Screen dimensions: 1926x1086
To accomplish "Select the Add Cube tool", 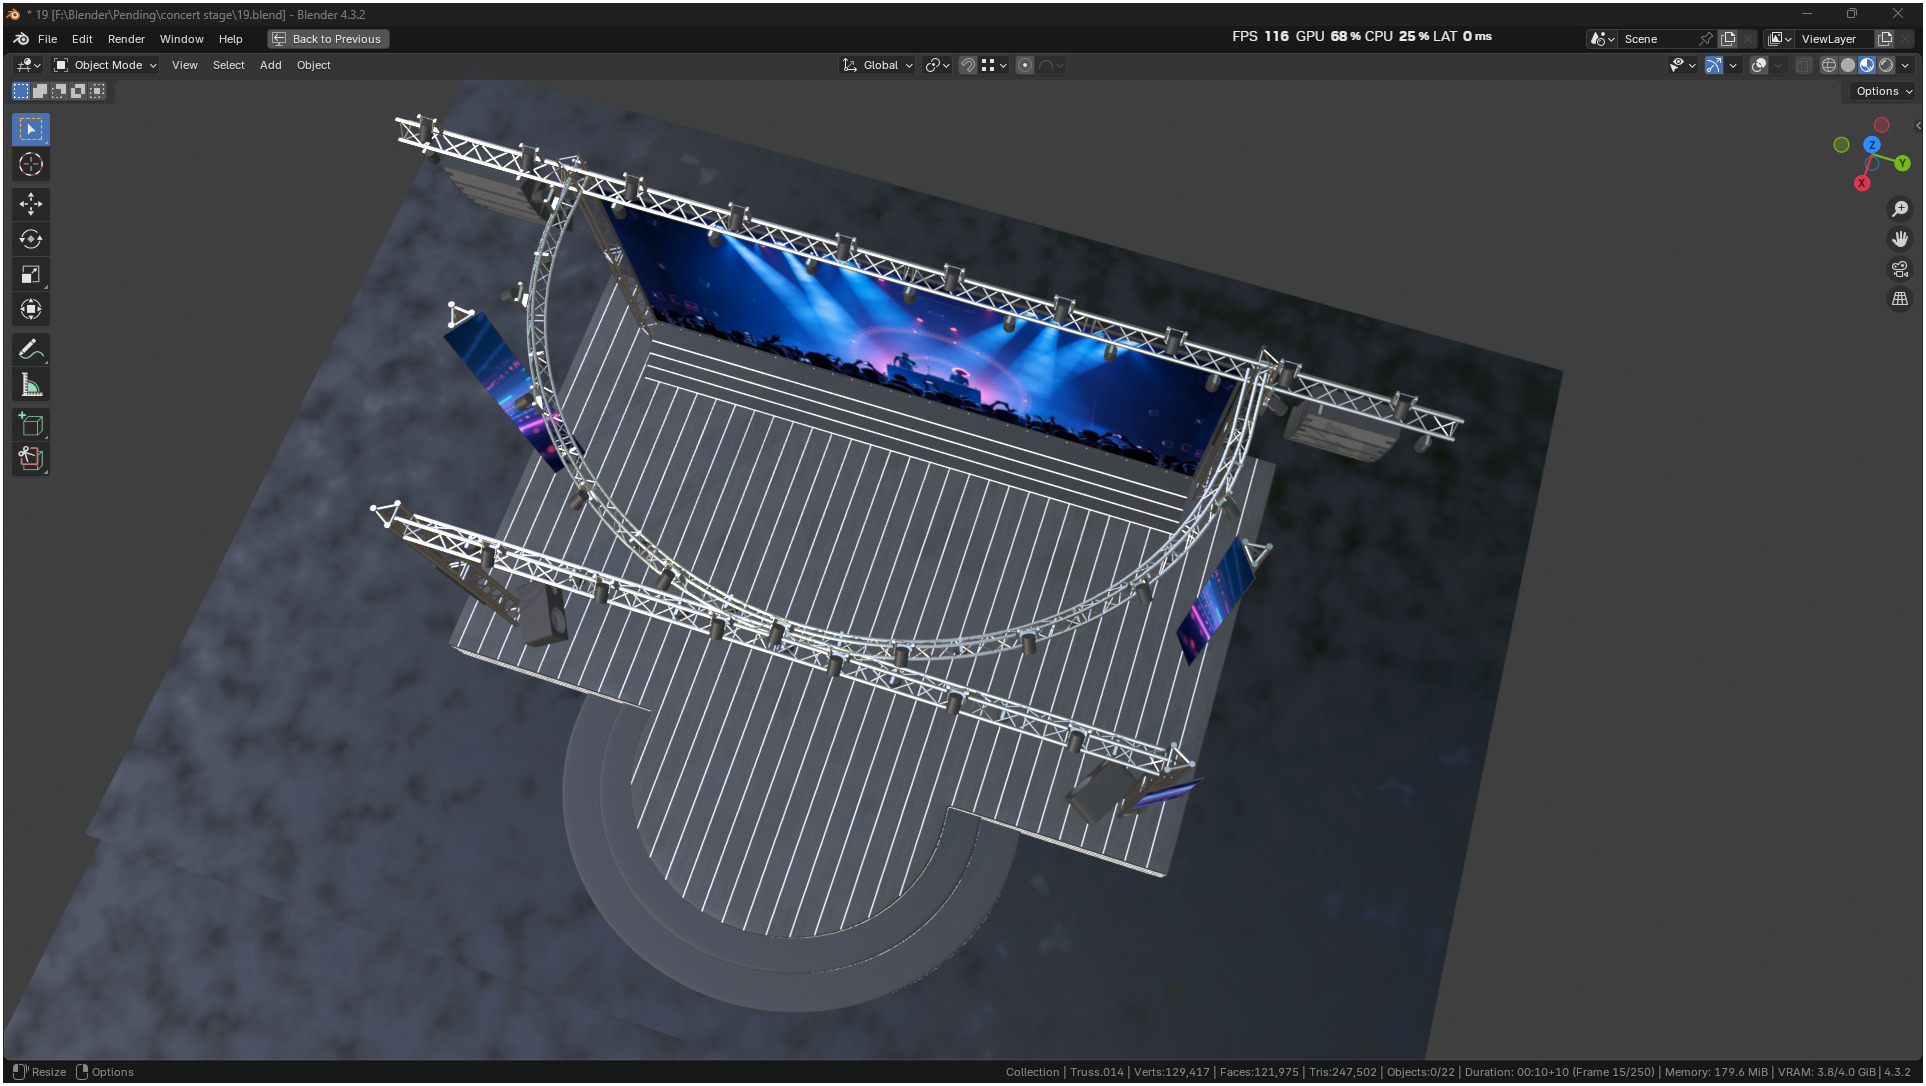I will click(x=31, y=425).
